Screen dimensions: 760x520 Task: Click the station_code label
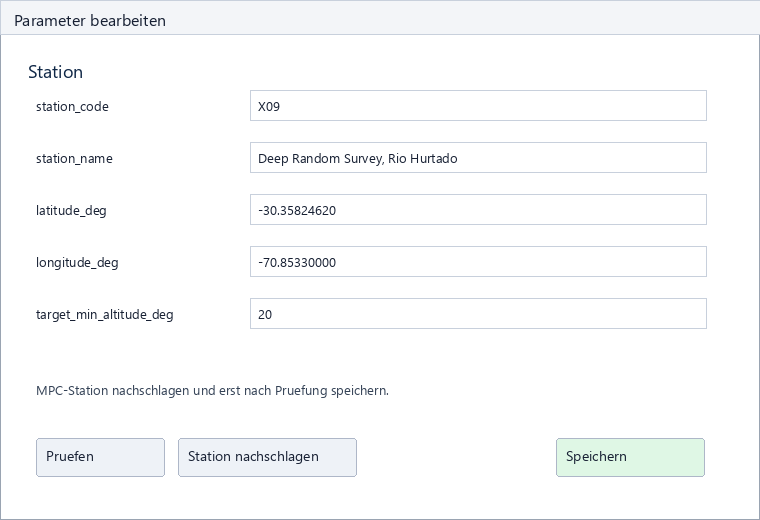click(x=72, y=107)
